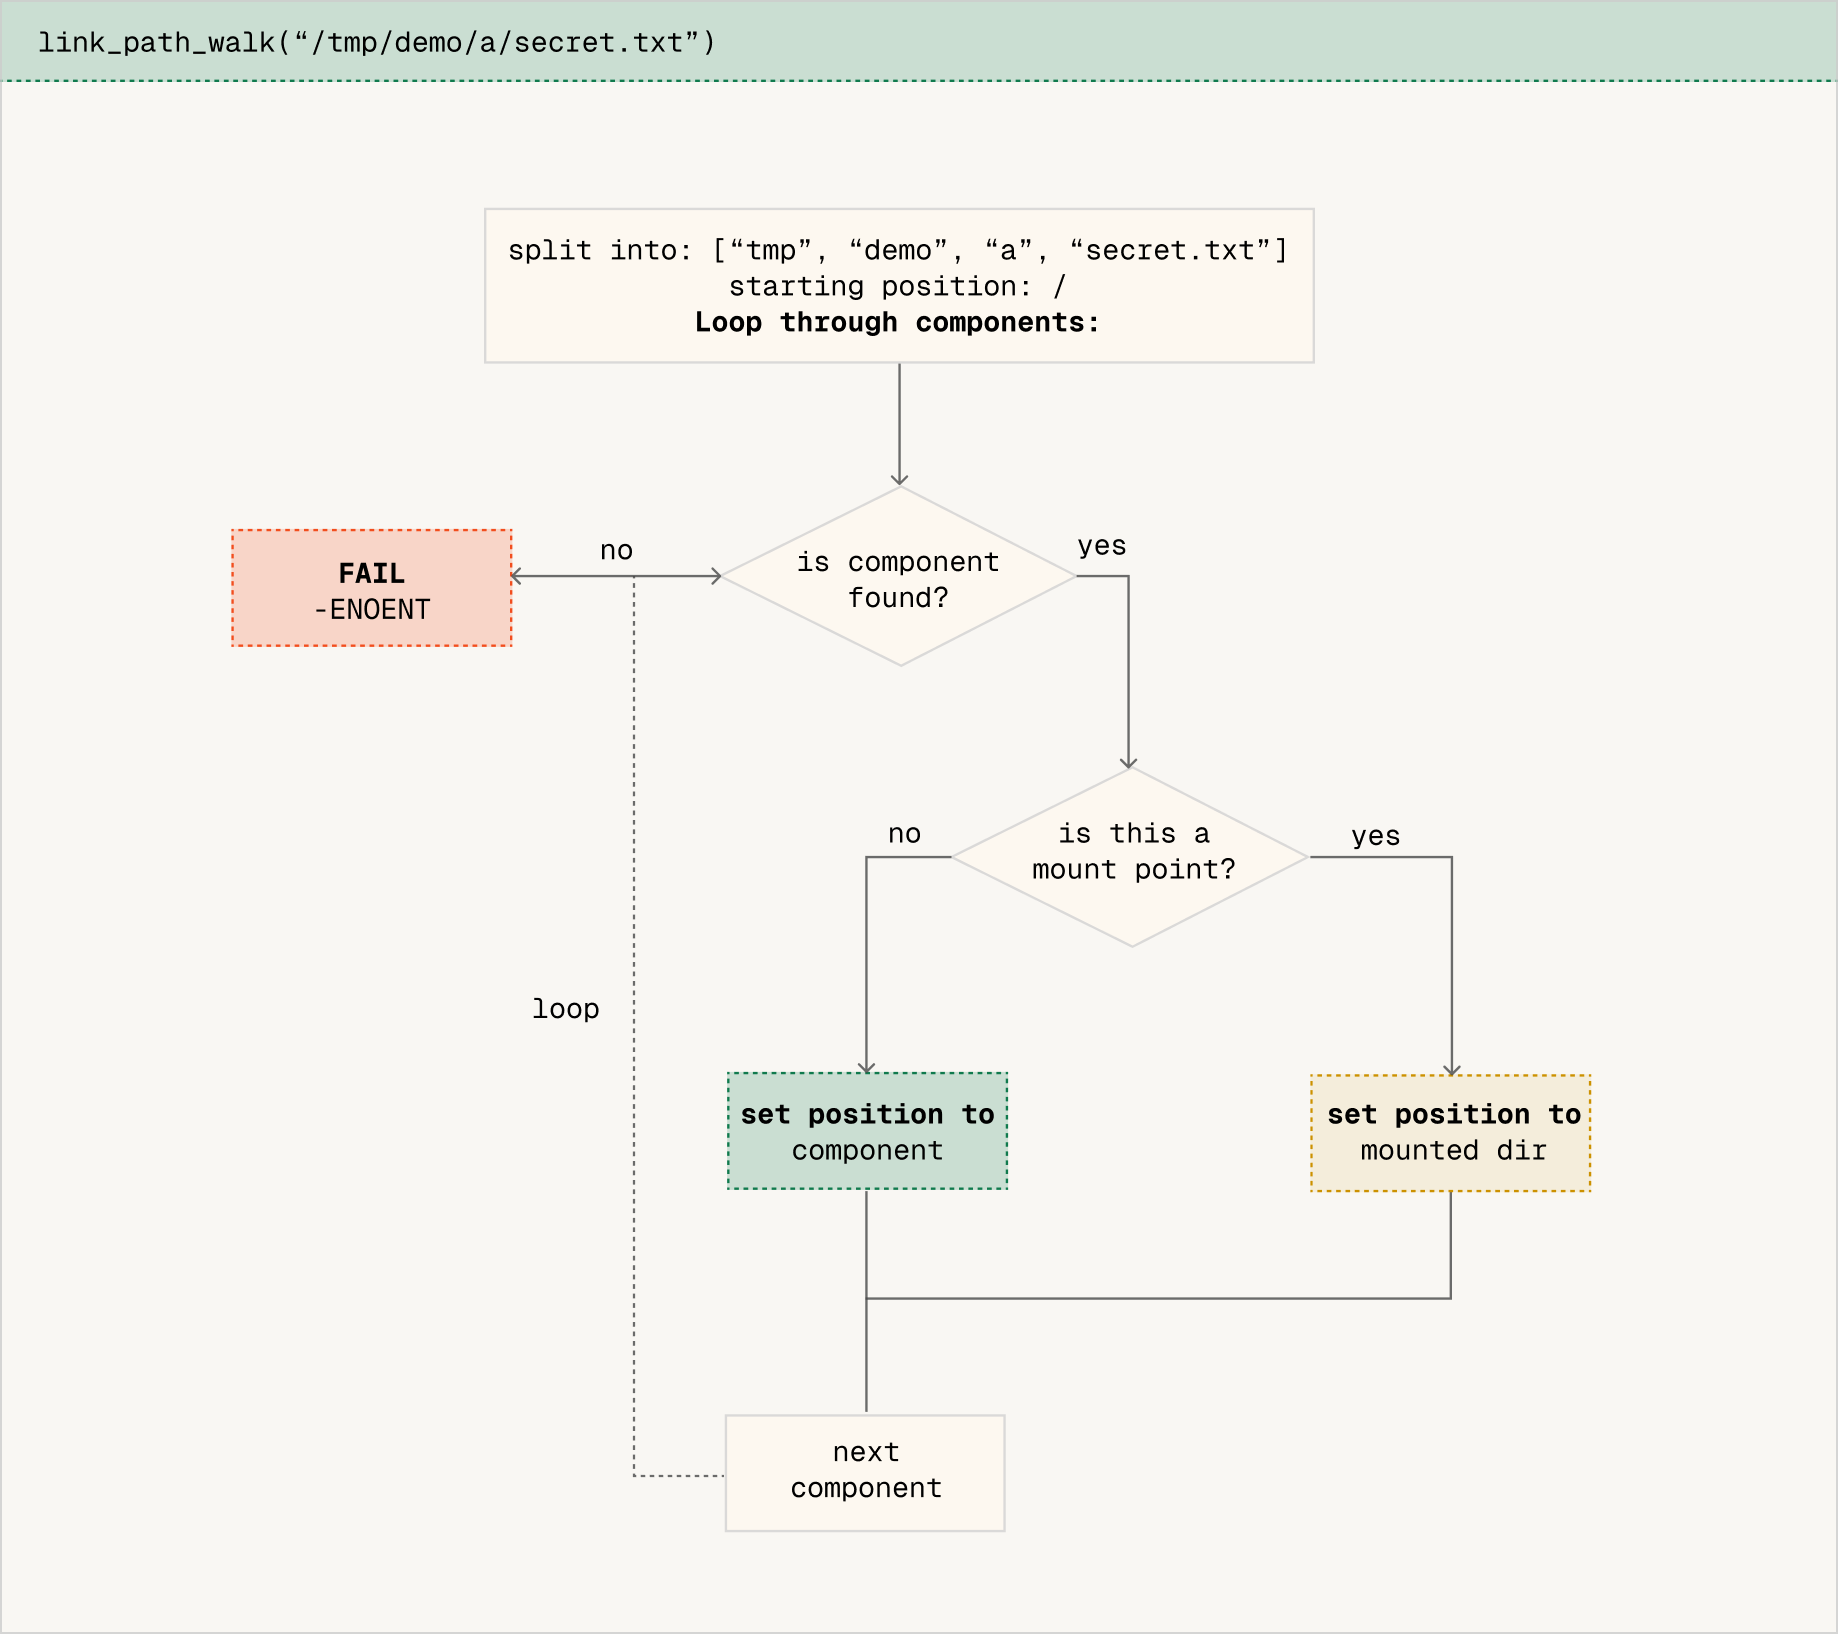Click the 'Loop through components:' bold text
This screenshot has width=1838, height=1634.
(897, 322)
